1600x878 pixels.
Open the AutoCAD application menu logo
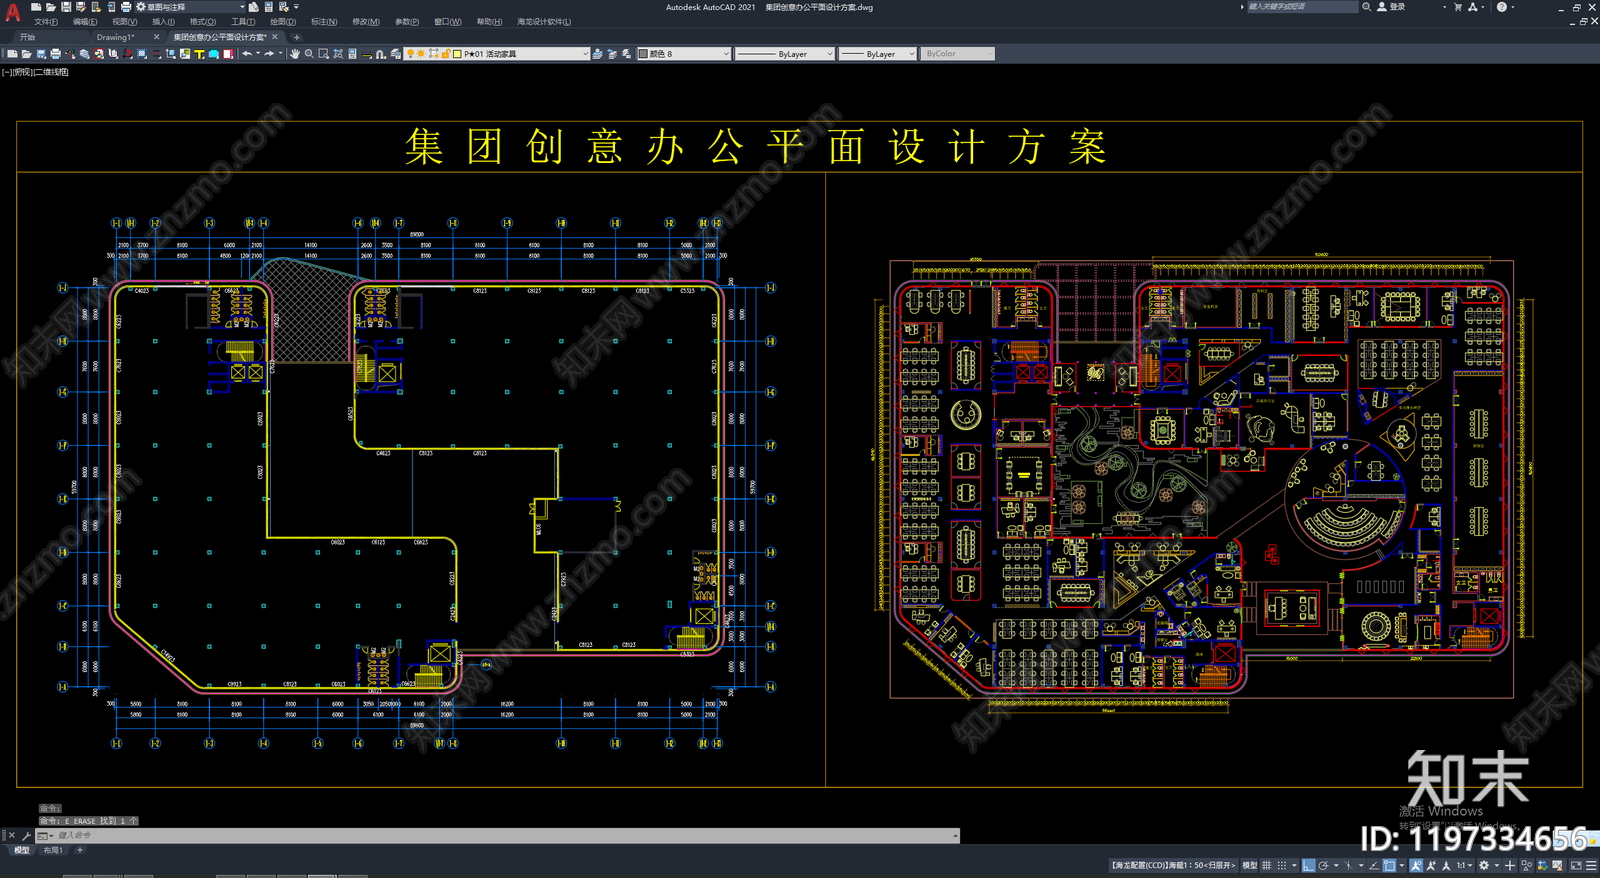[13, 13]
